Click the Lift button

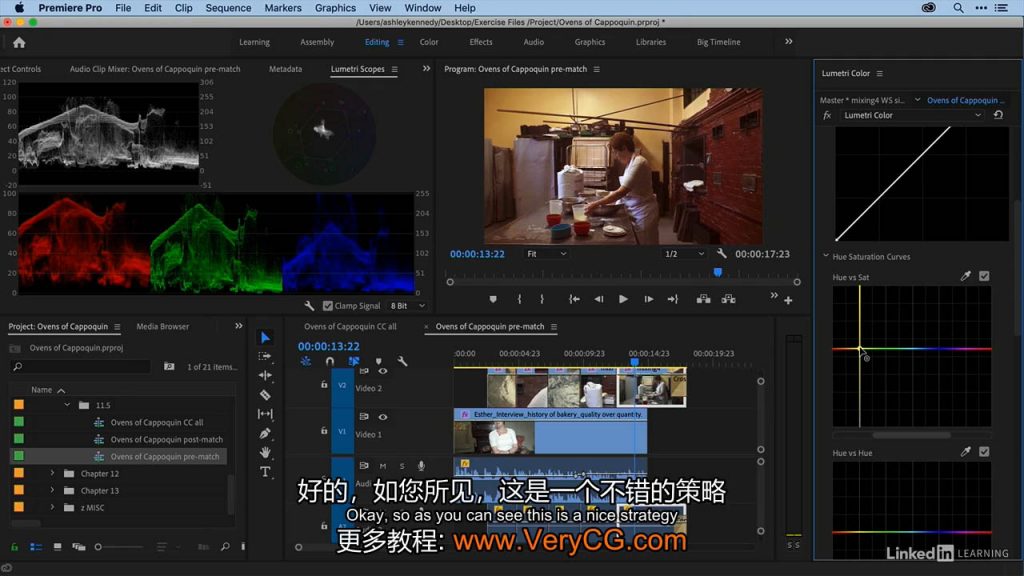click(703, 299)
